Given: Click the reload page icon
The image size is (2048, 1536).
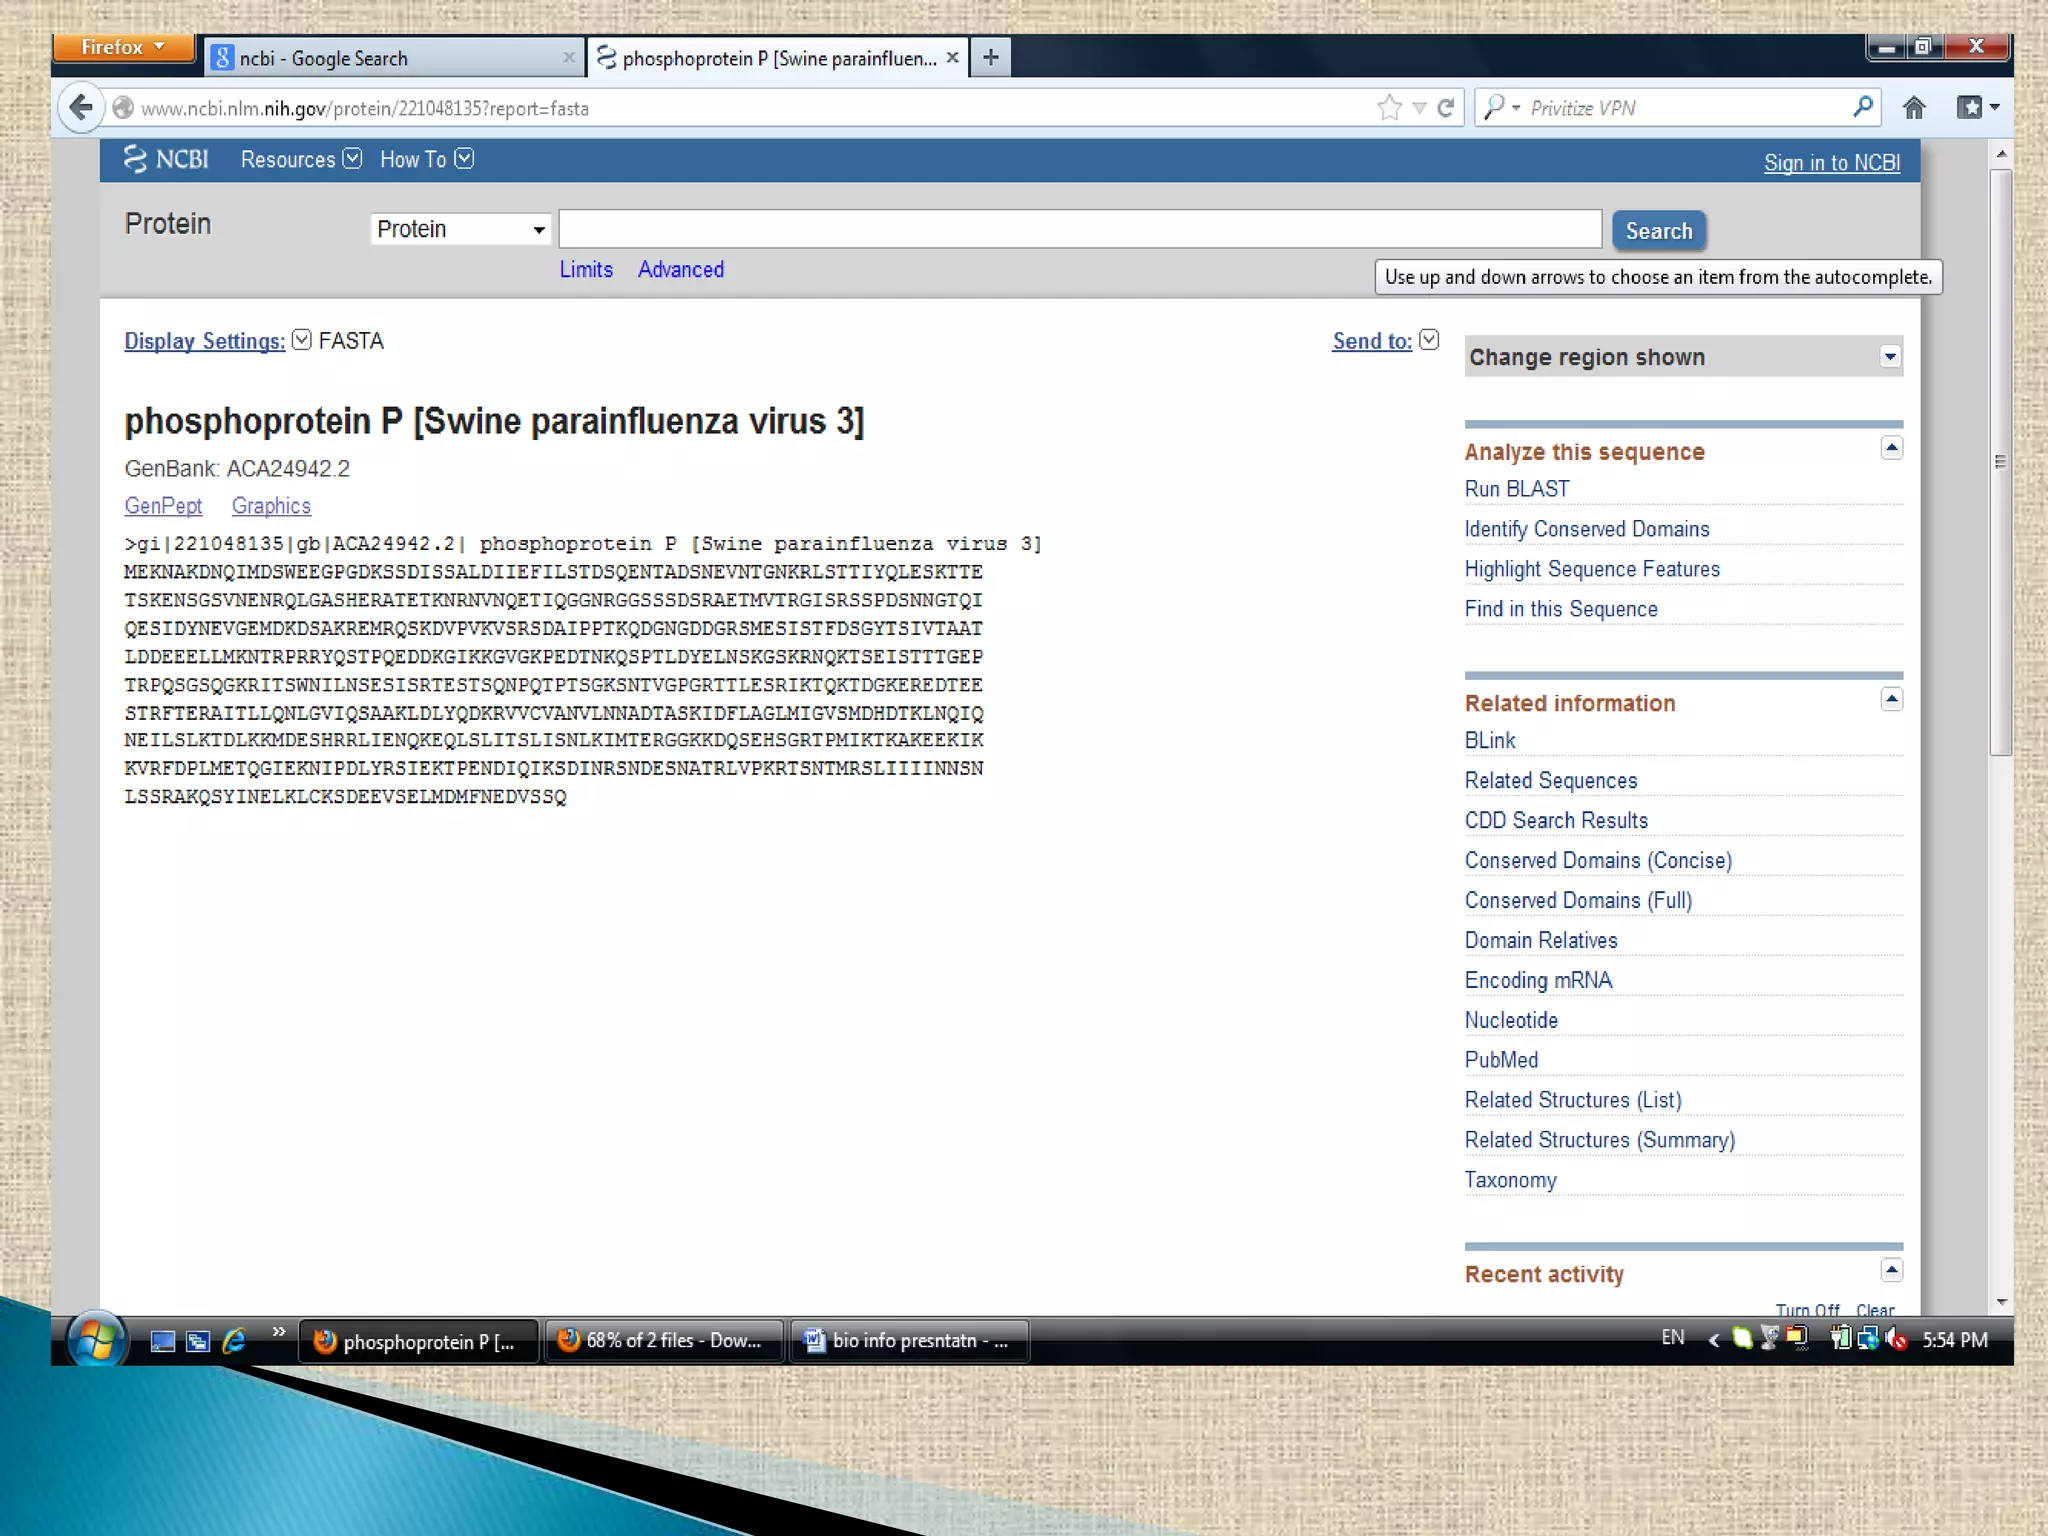Looking at the screenshot, I should [x=1445, y=108].
